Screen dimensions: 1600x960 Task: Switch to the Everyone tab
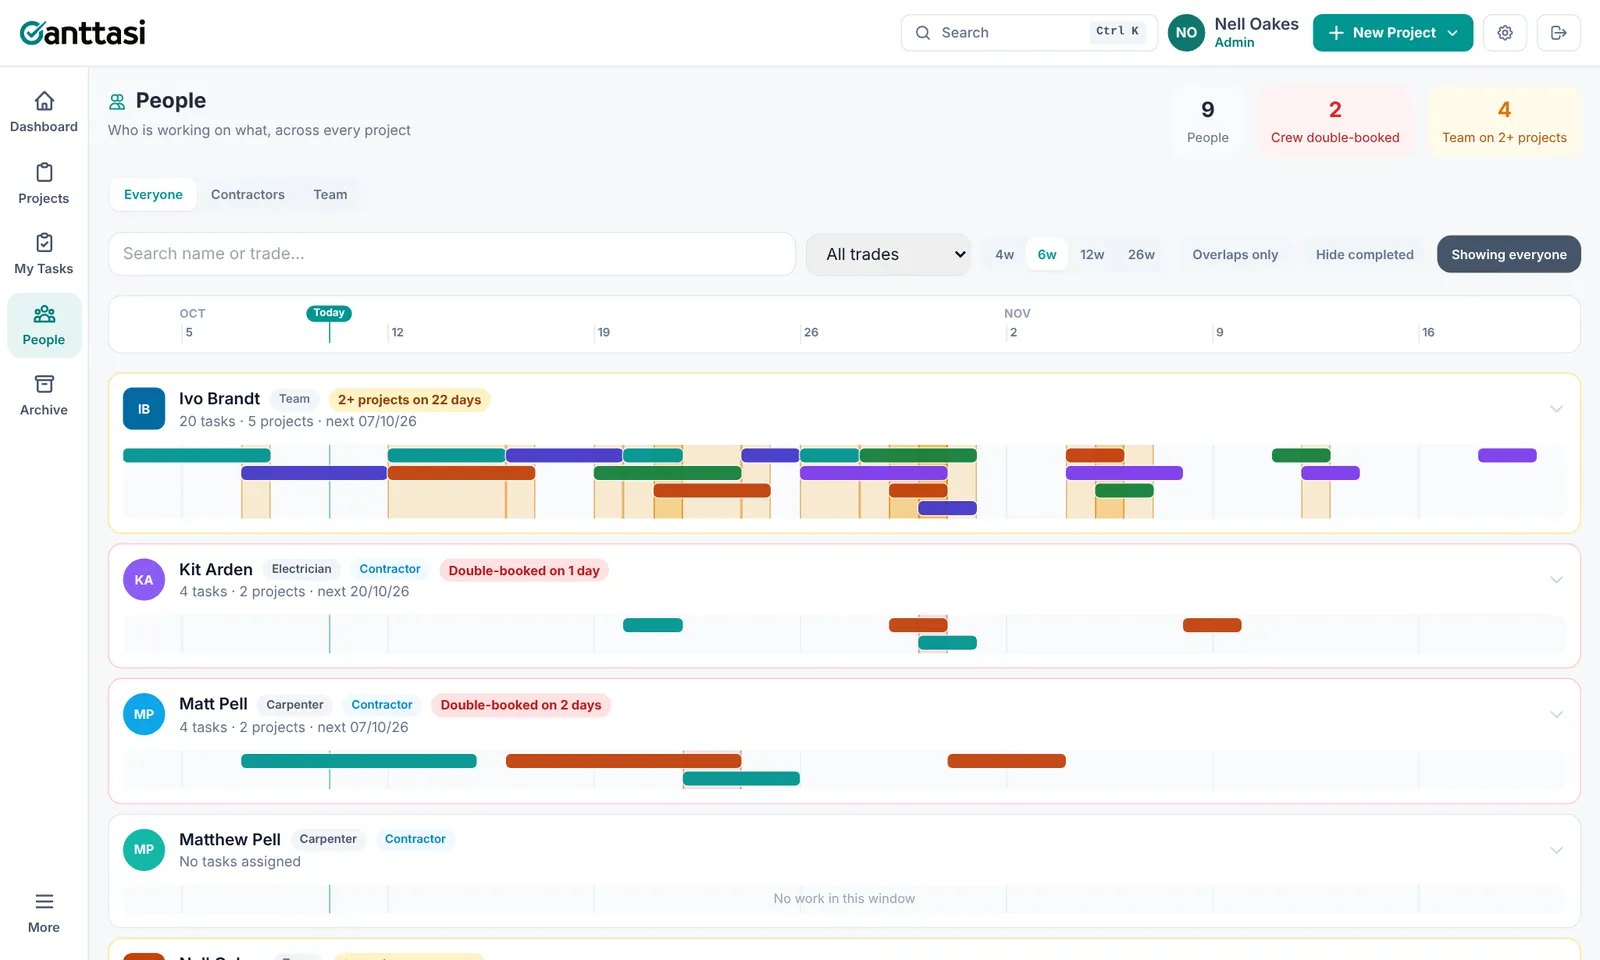(153, 195)
